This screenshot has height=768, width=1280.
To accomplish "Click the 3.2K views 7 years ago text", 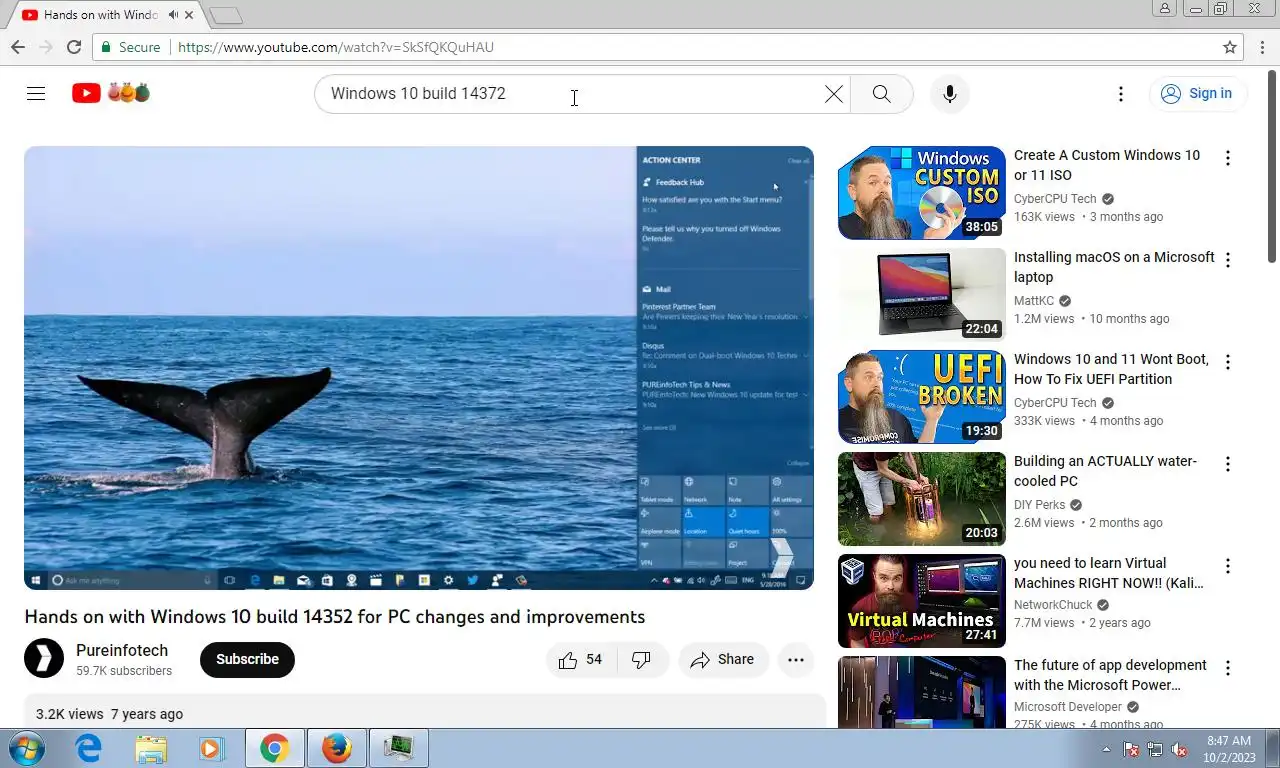I will tap(109, 714).
